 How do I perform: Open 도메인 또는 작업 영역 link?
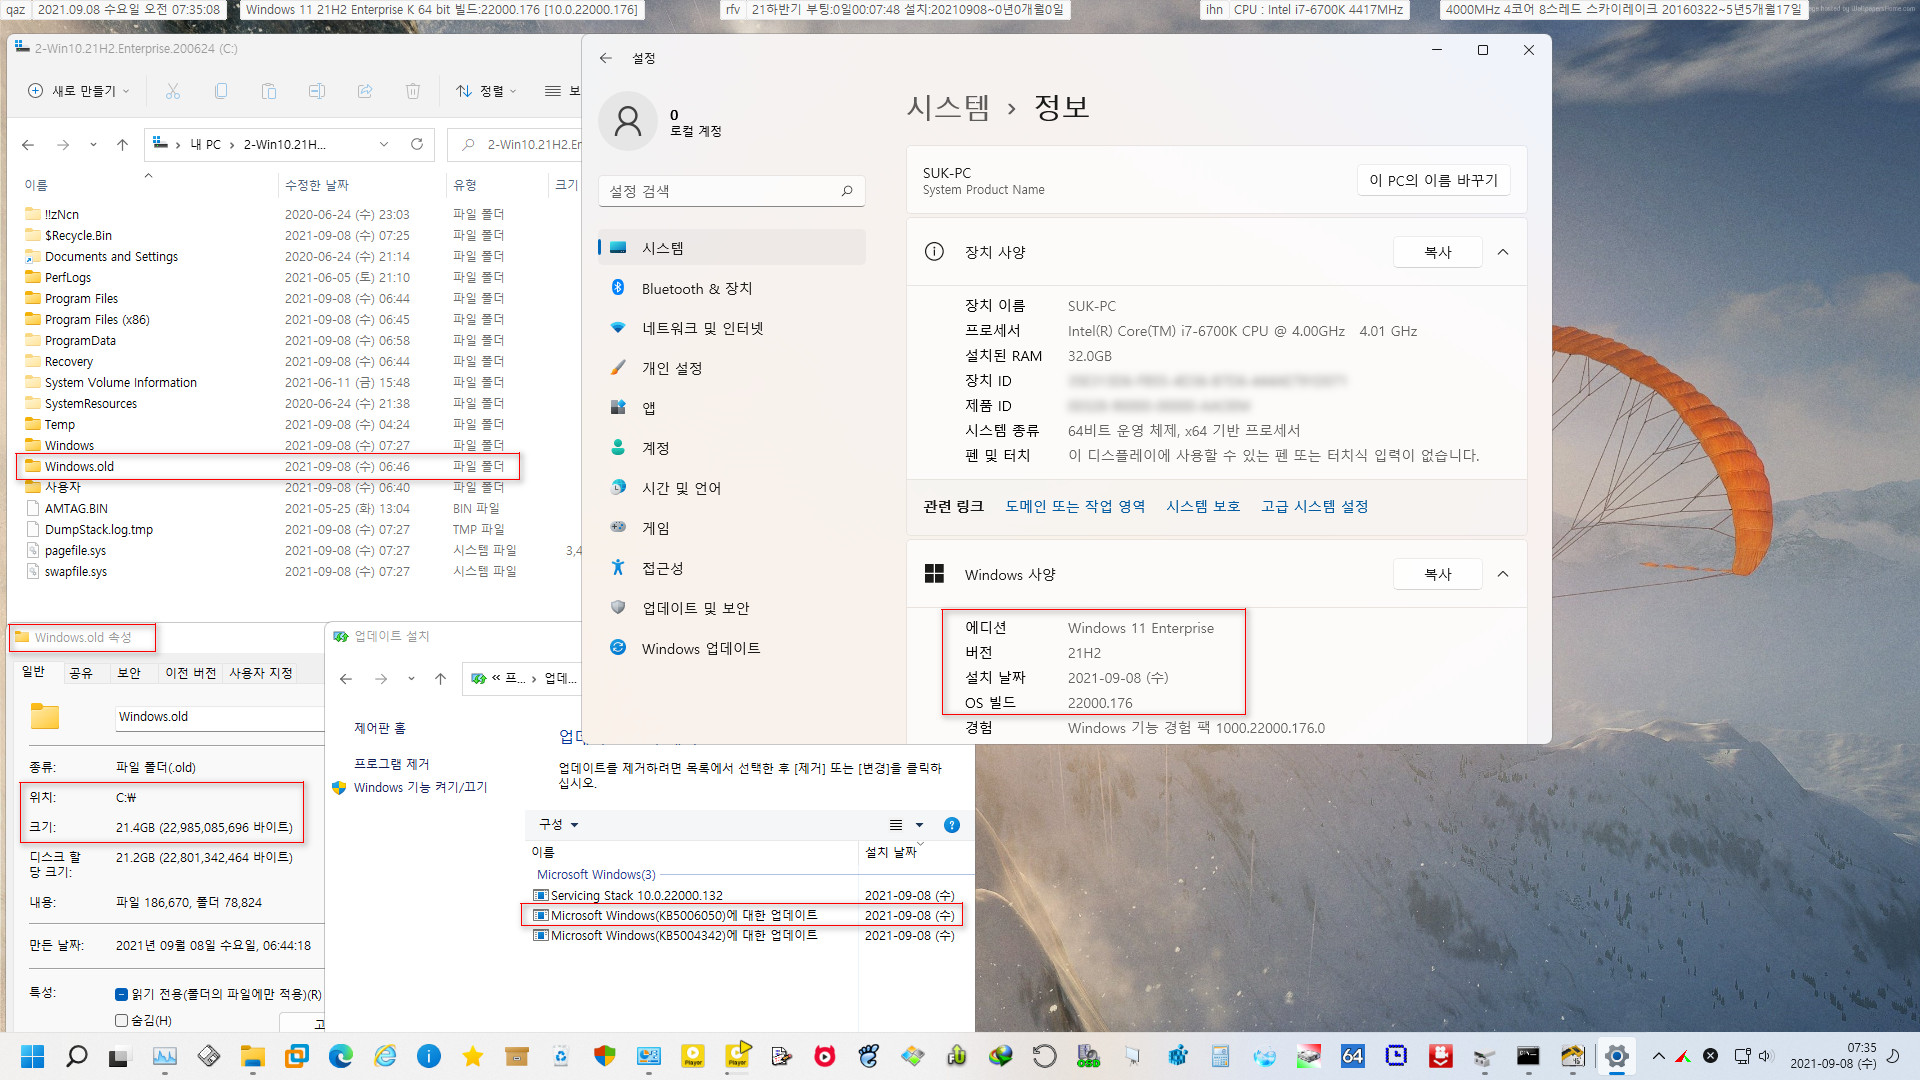tap(1075, 506)
